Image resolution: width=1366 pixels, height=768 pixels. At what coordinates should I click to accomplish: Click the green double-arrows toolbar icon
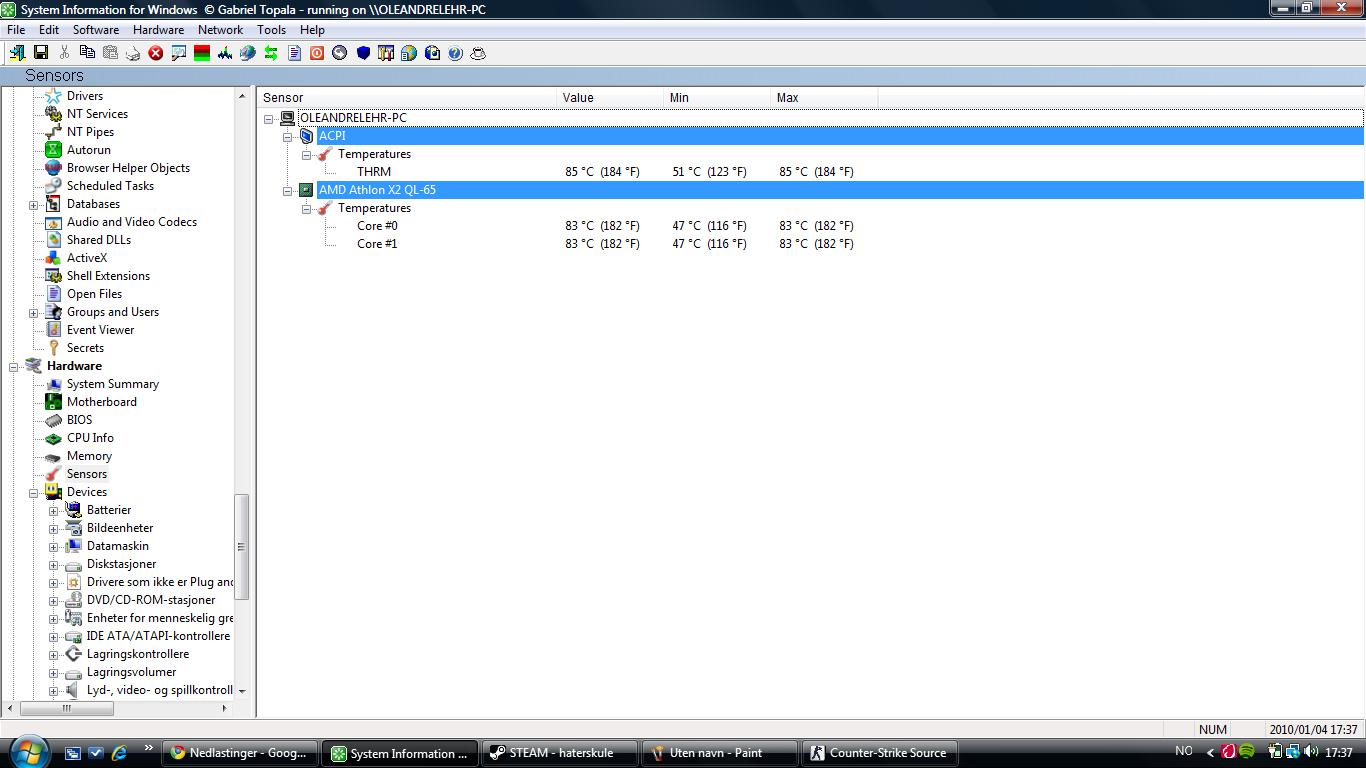click(271, 53)
